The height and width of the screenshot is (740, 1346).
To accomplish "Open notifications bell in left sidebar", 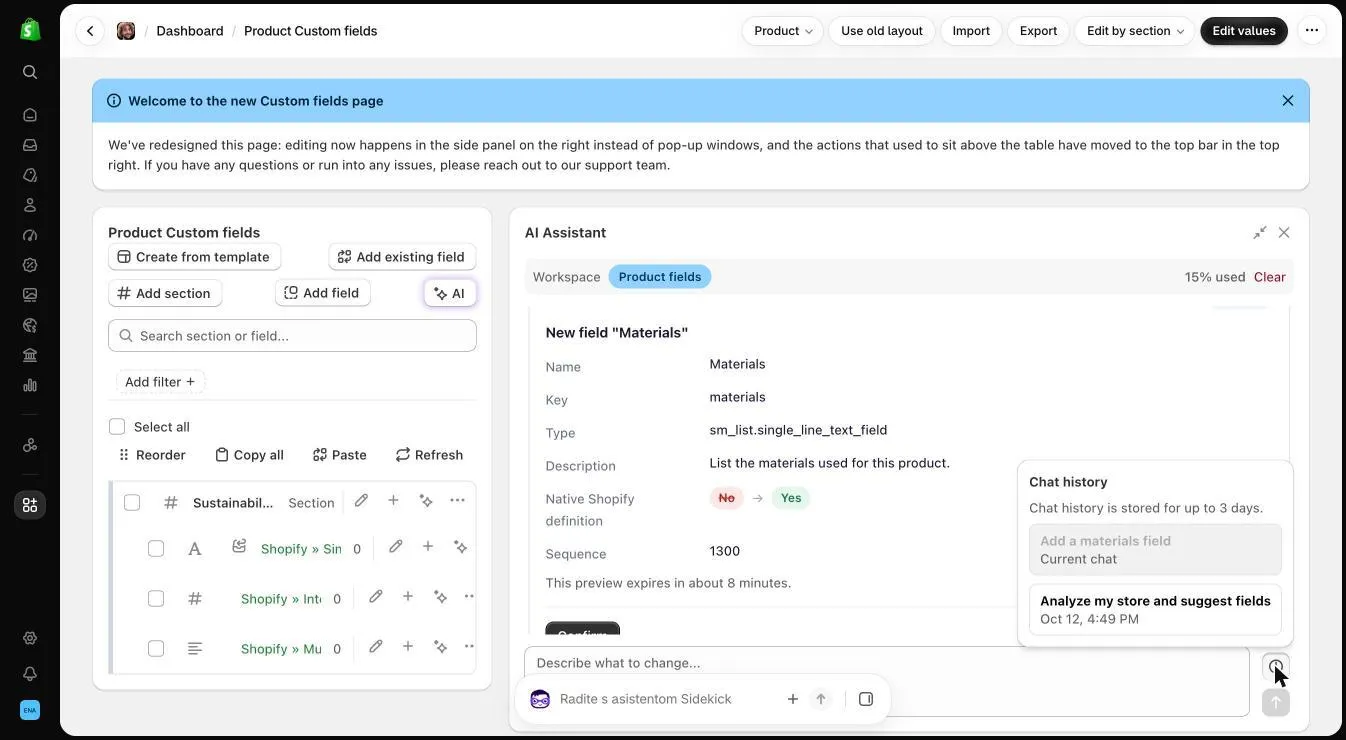I will 30,674.
